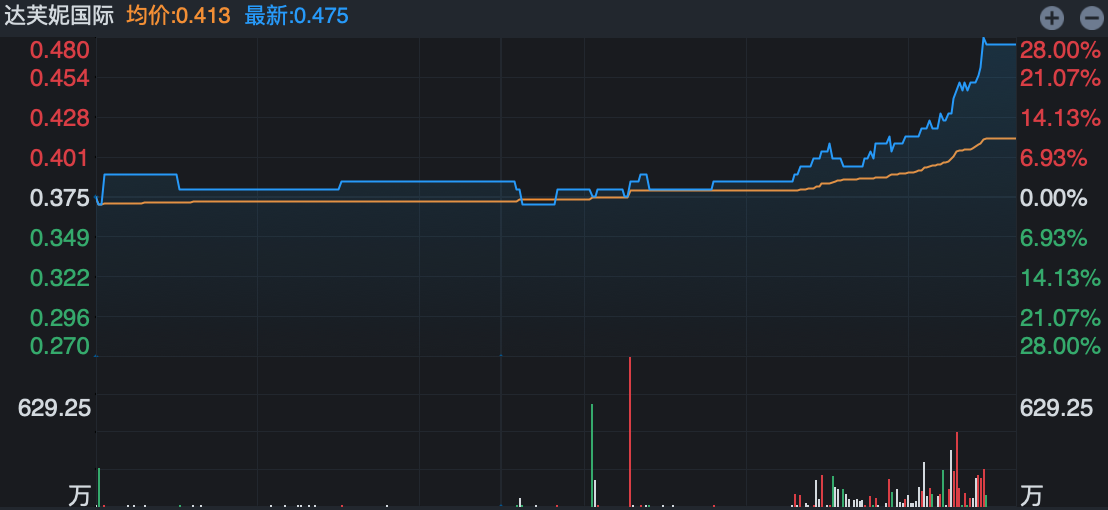The height and width of the screenshot is (510, 1108).
Task: Zoom in the chart with the plus icon
Action: point(1052,18)
